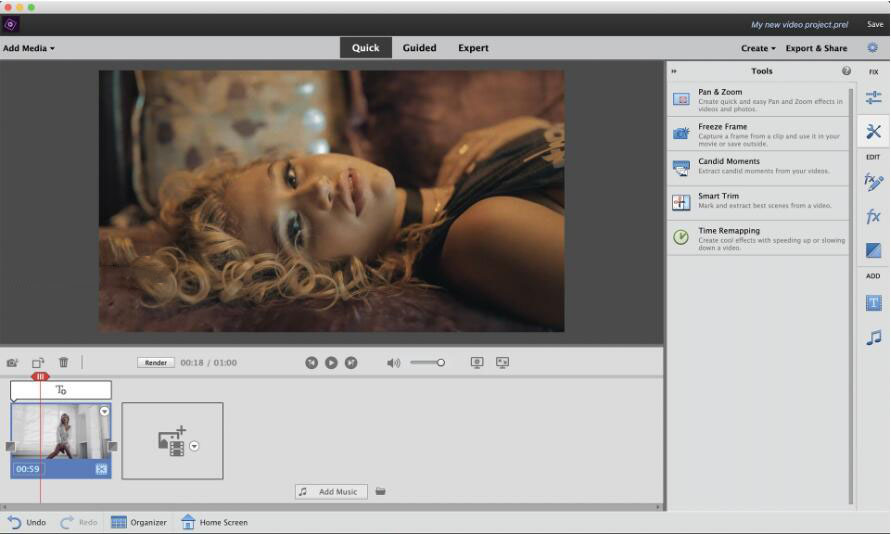Click the Premiere Elements app logo

click(10, 24)
